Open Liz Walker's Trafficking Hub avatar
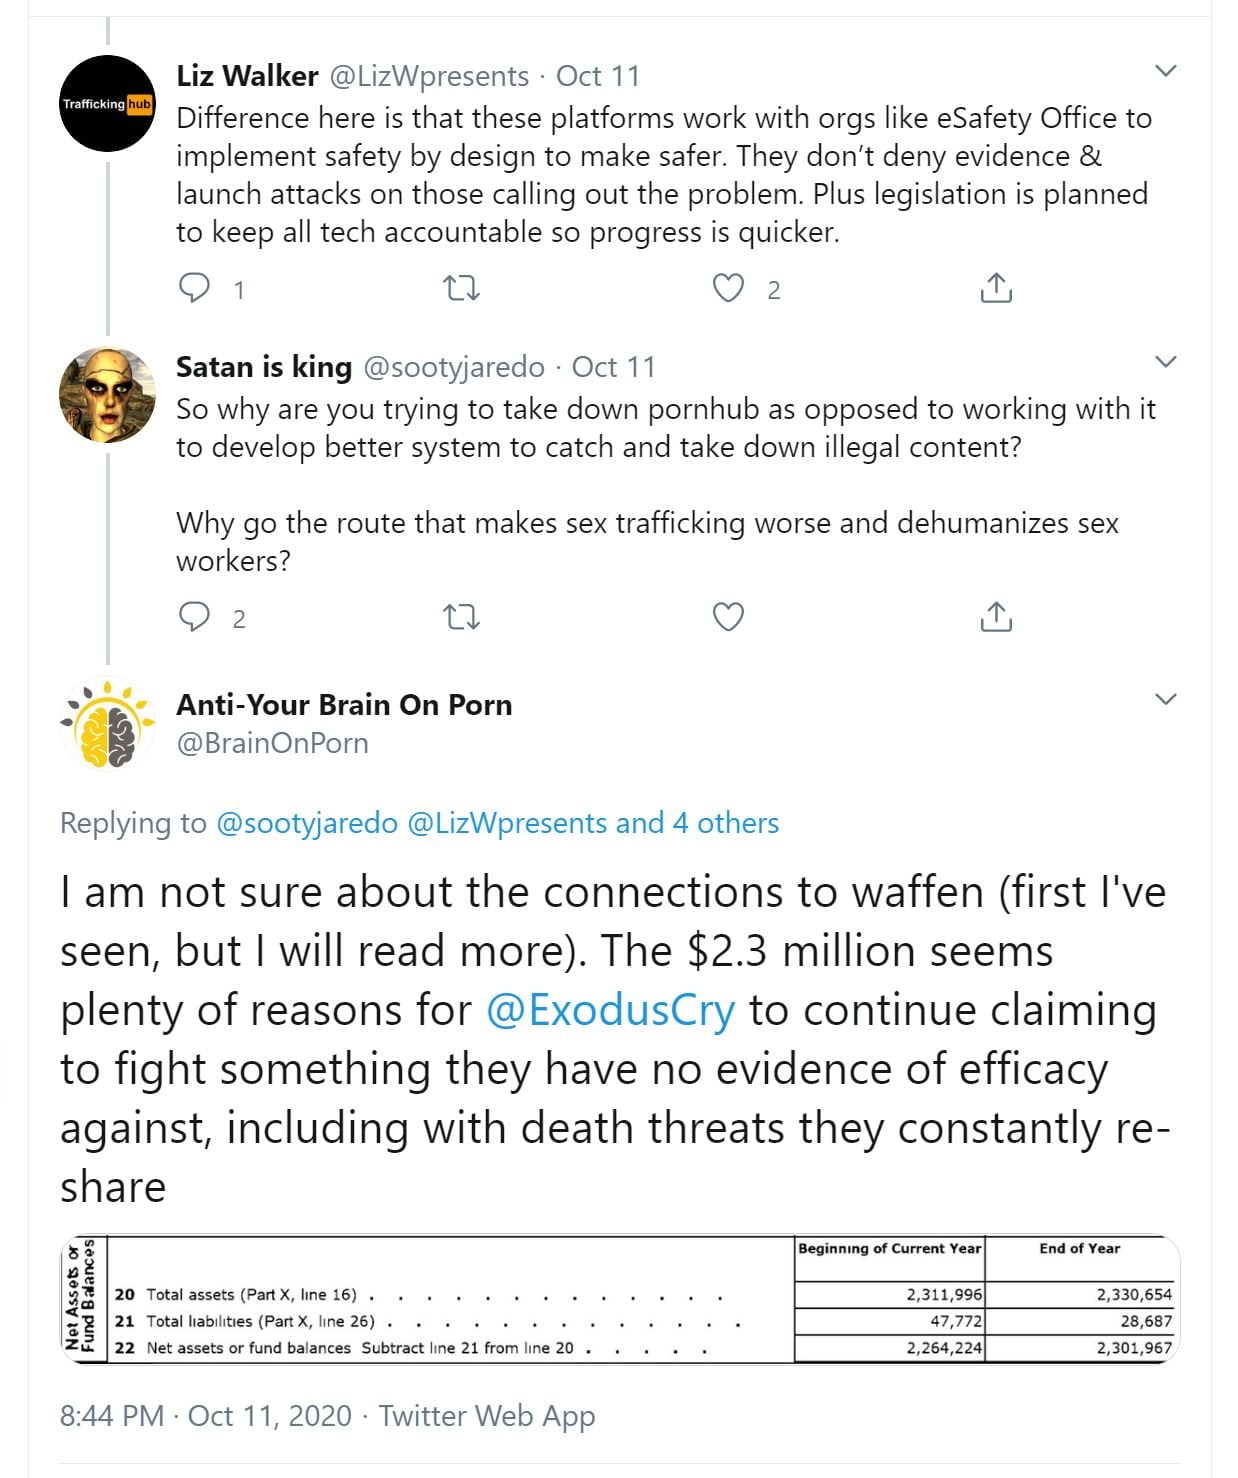1238x1478 pixels. [108, 104]
